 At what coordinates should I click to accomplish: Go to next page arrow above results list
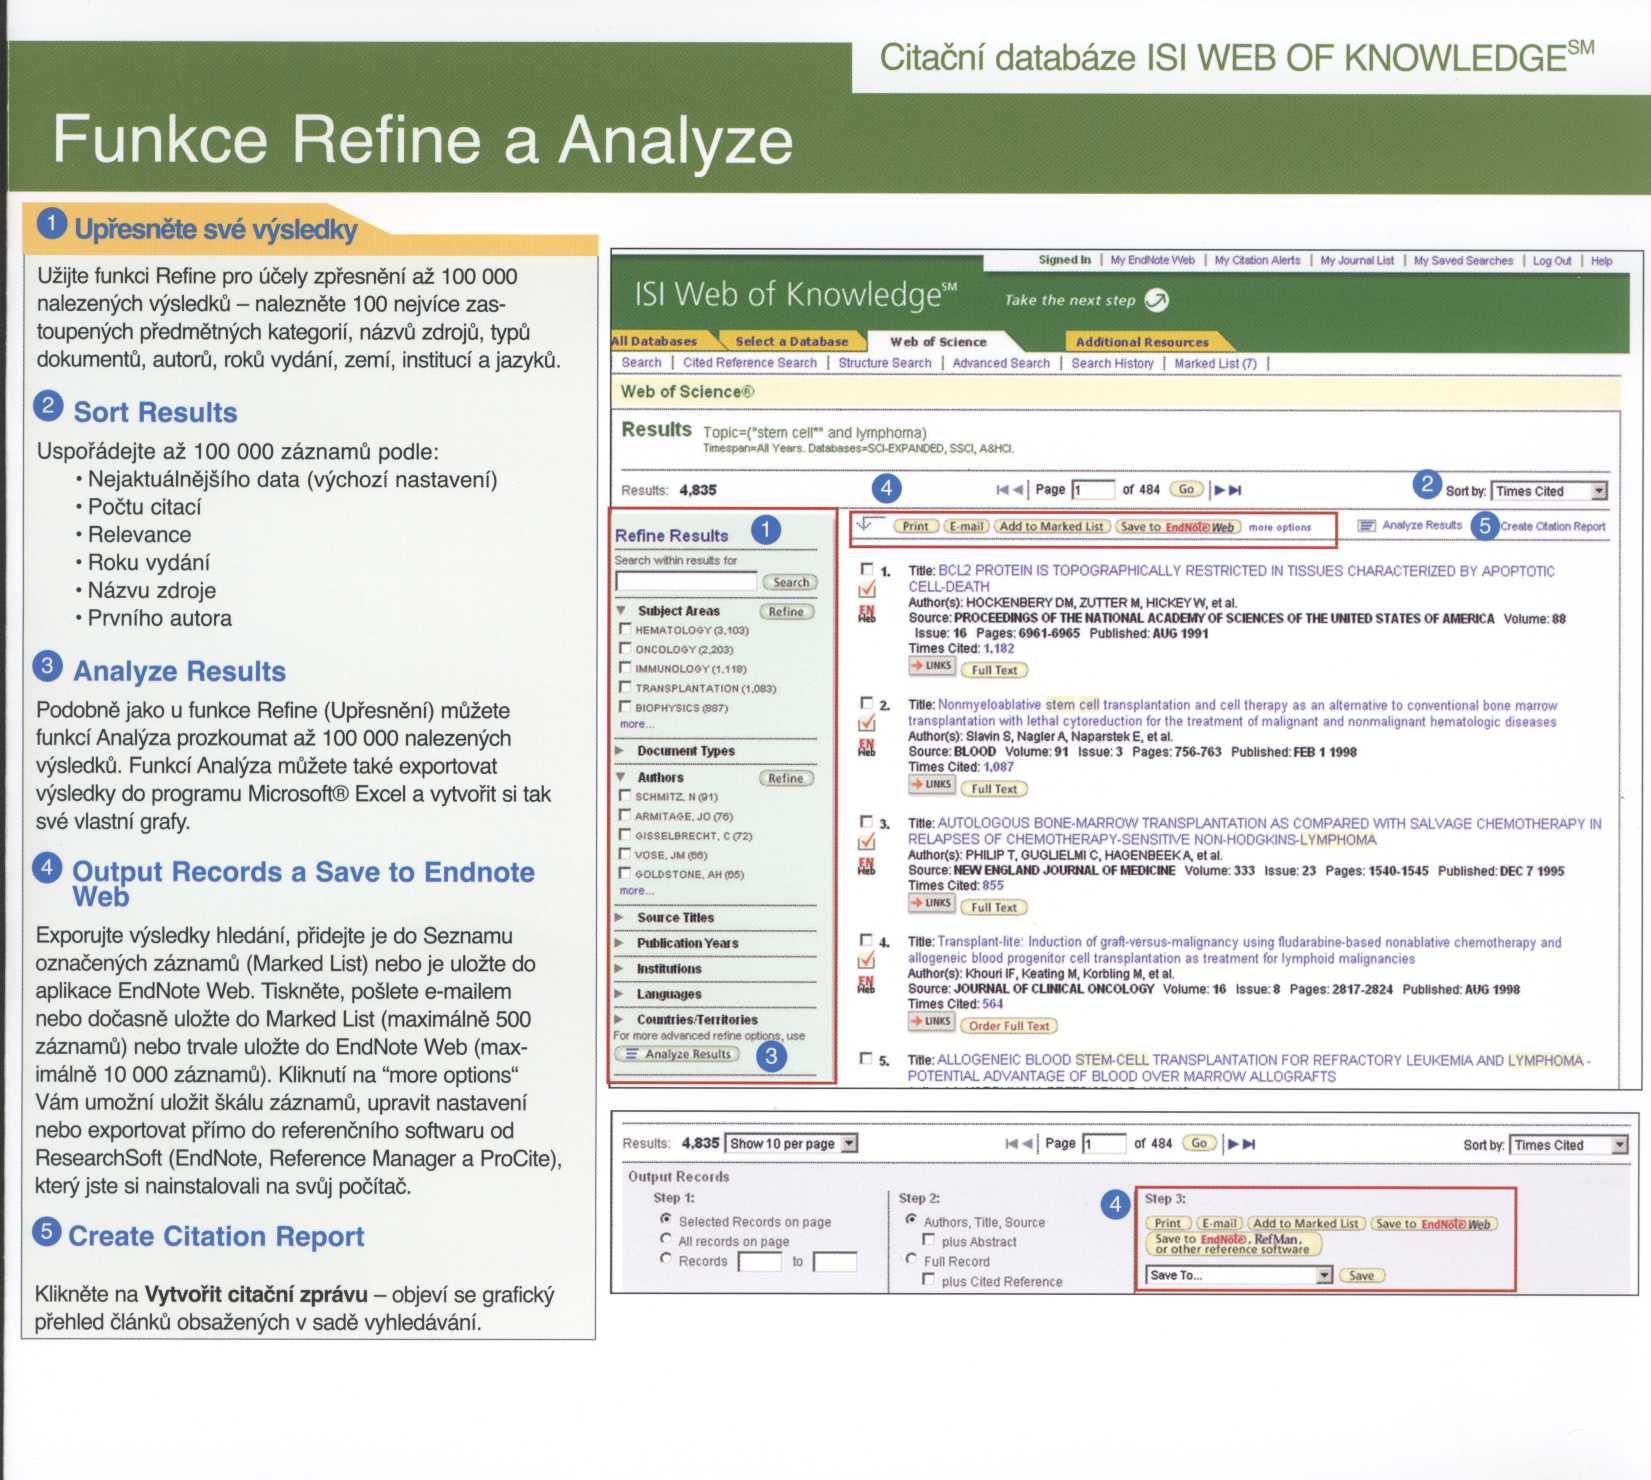tap(1219, 490)
